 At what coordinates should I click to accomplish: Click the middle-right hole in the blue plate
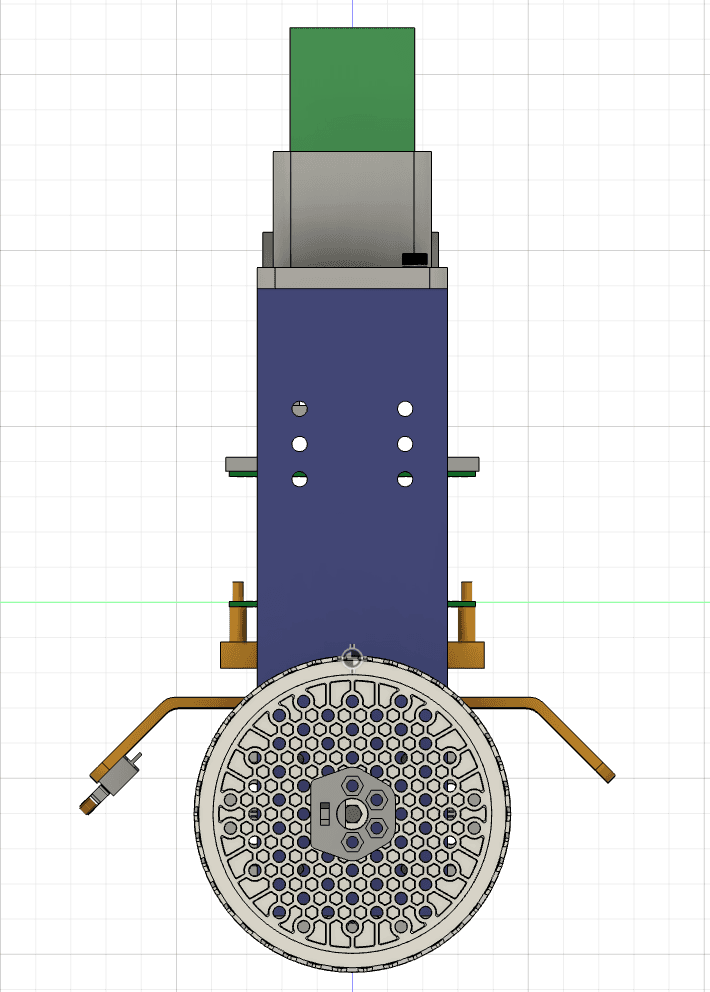pyautogui.click(x=405, y=444)
